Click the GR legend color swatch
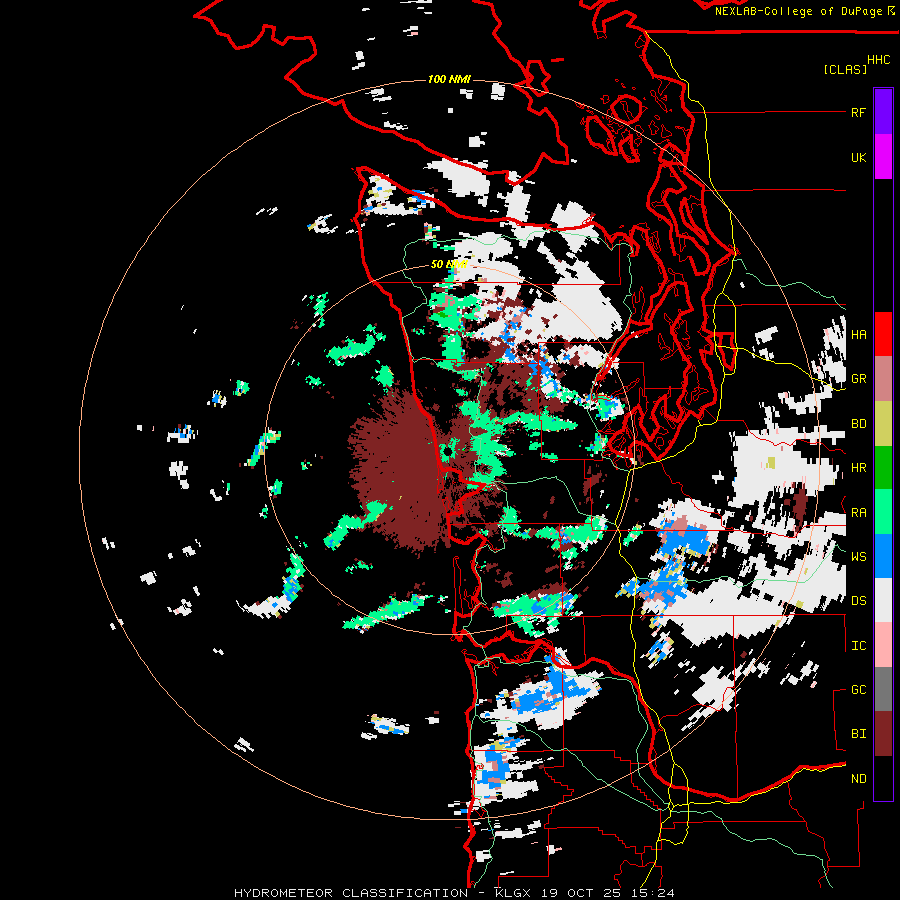The height and width of the screenshot is (900, 900). (883, 379)
